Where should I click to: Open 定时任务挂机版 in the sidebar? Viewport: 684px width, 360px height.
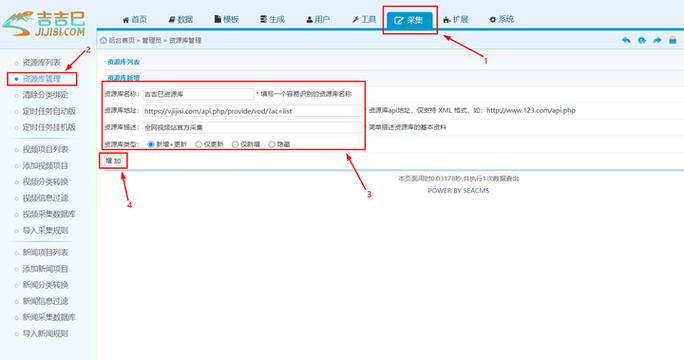[49, 127]
